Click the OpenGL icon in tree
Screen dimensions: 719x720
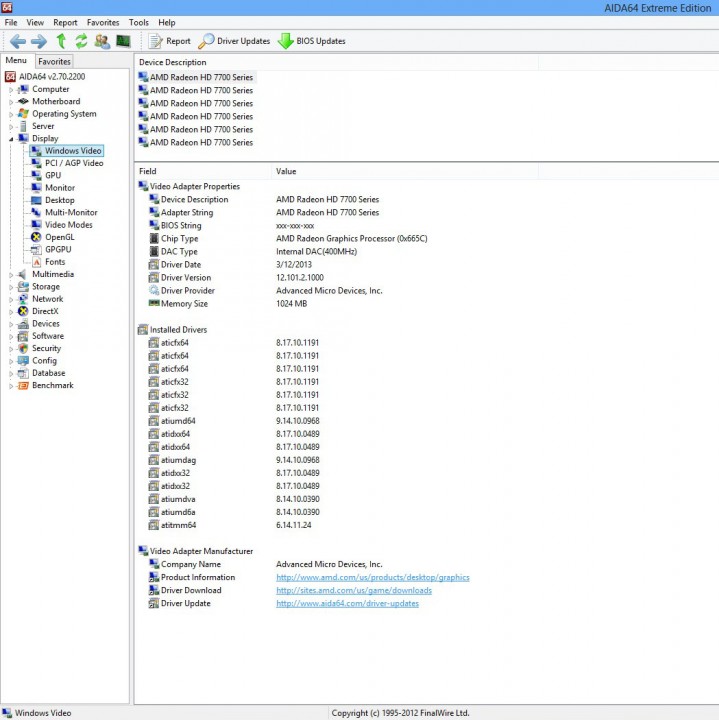[36, 237]
